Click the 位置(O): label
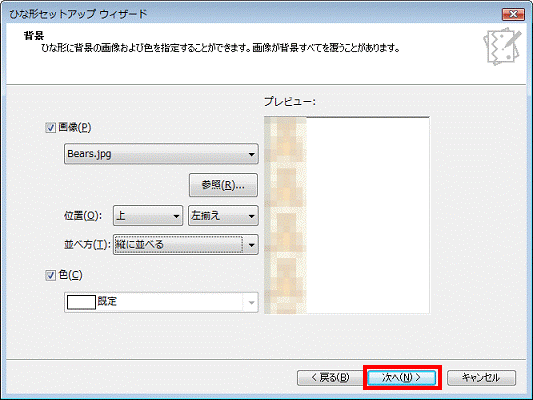 (x=83, y=216)
